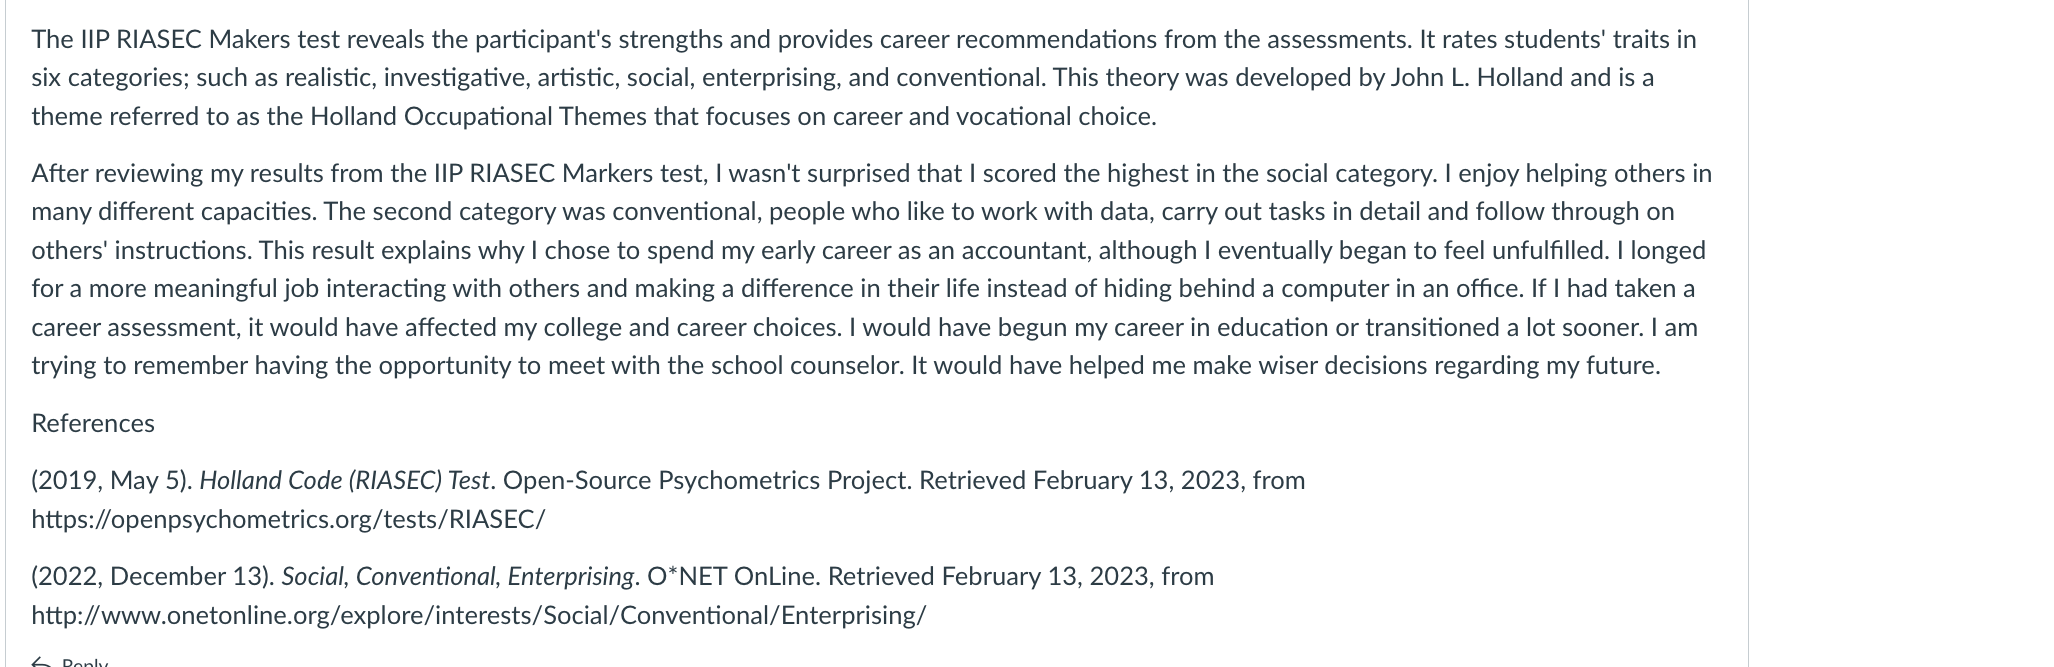Click the References heading
This screenshot has width=2054, height=667.
pos(93,424)
